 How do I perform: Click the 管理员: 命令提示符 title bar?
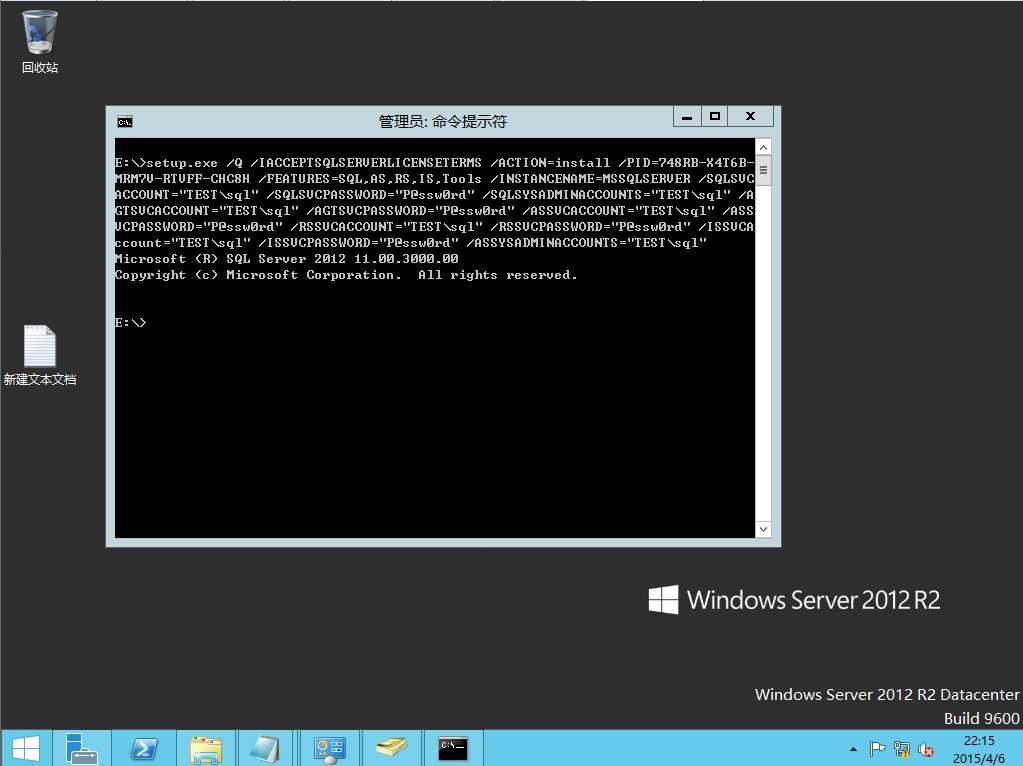442,121
